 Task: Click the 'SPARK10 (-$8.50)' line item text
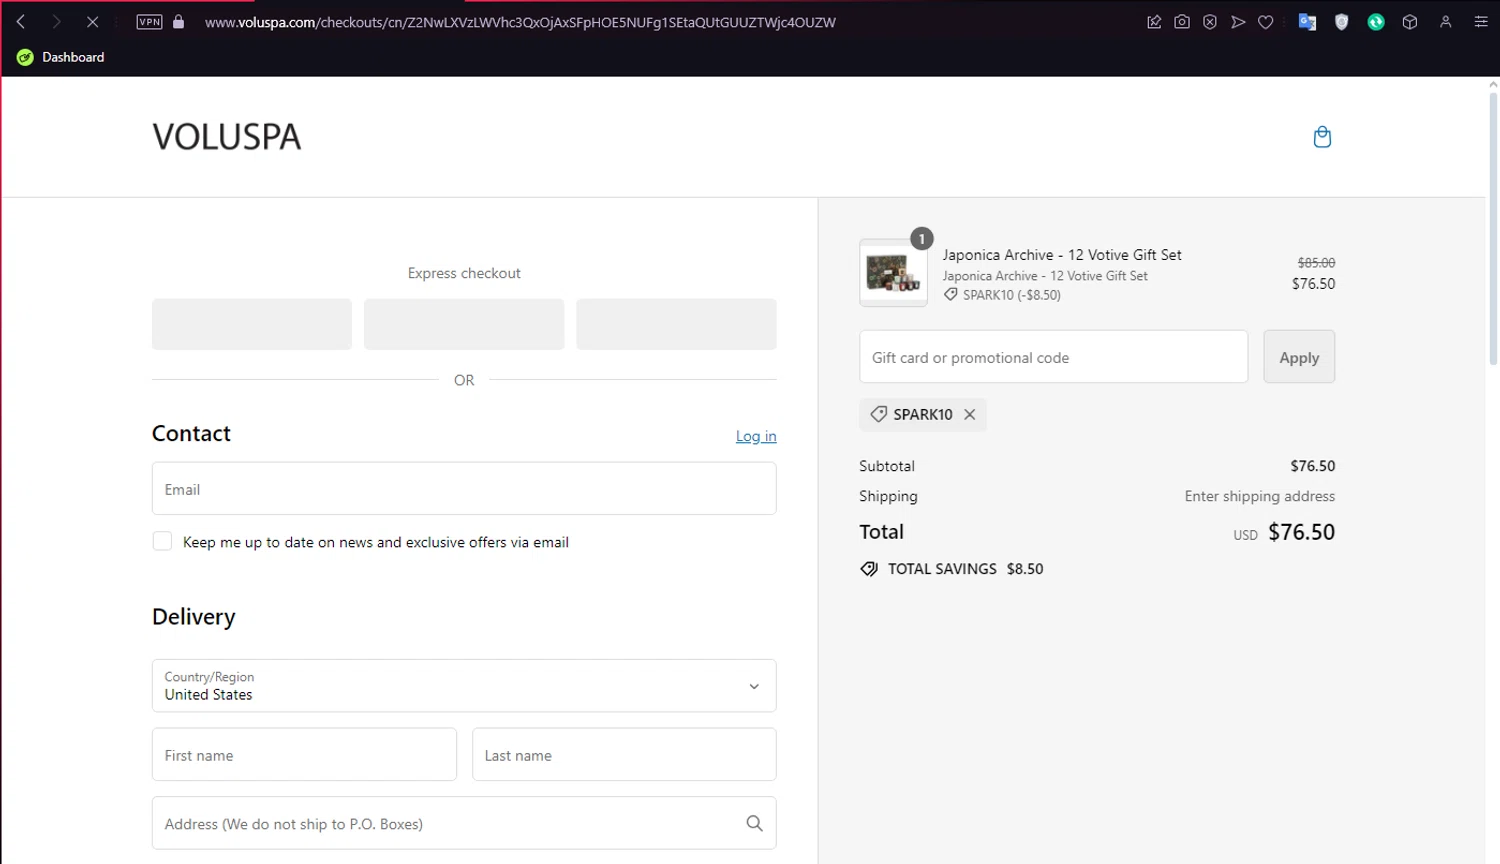point(1012,295)
